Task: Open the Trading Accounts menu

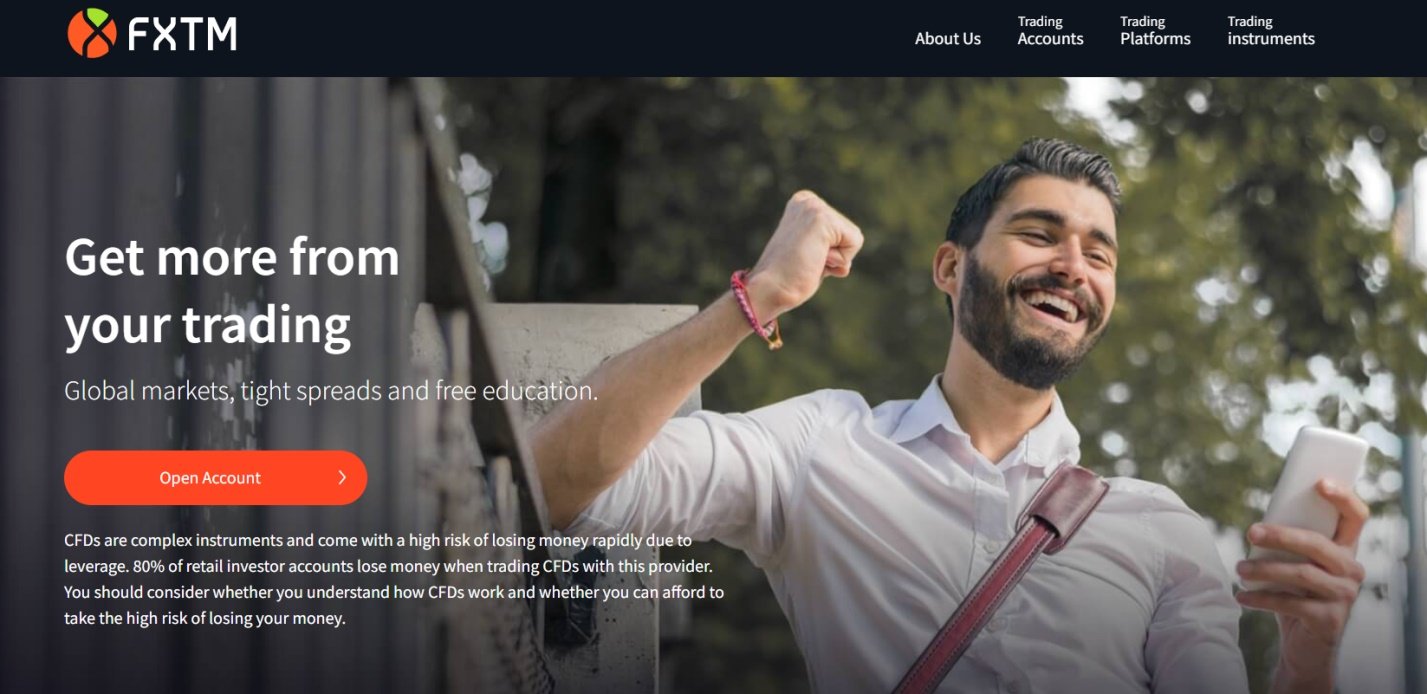Action: (1050, 31)
